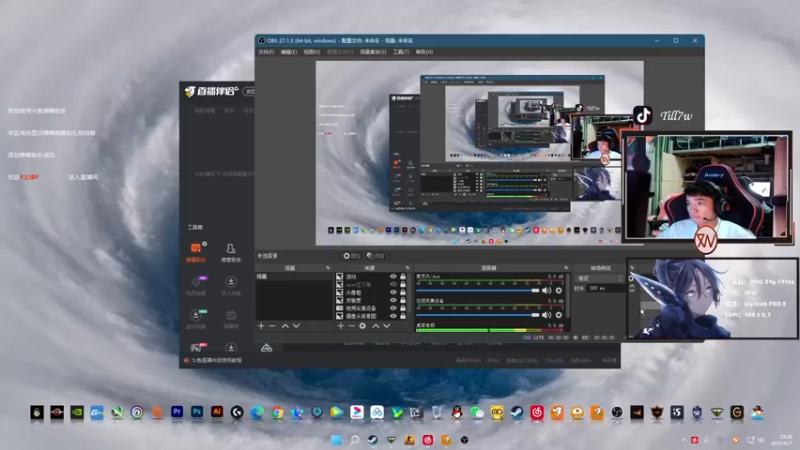Open source properties gear in Sources toolbar
Image resolution: width=800 pixels, height=450 pixels.
(x=362, y=326)
